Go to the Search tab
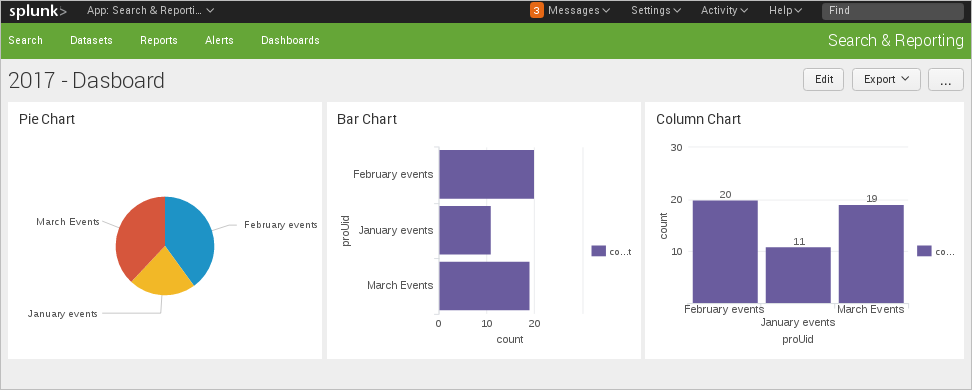The width and height of the screenshot is (972, 390). point(25,40)
